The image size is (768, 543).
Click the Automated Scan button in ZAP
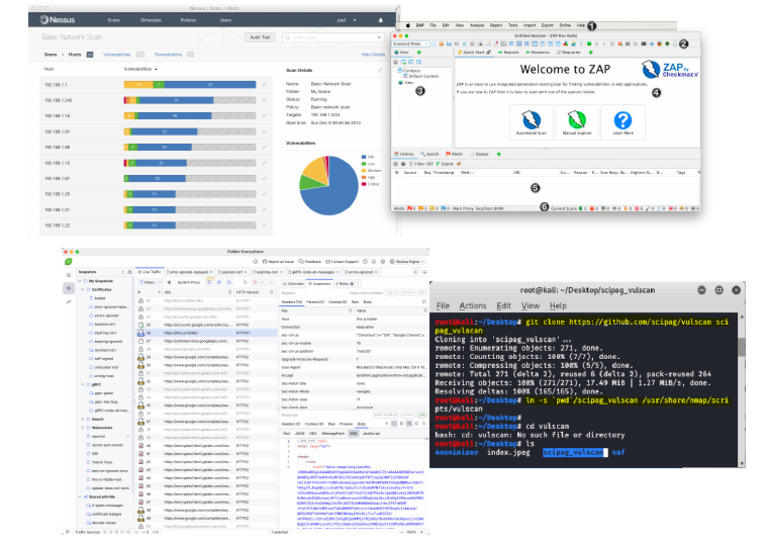(x=531, y=122)
